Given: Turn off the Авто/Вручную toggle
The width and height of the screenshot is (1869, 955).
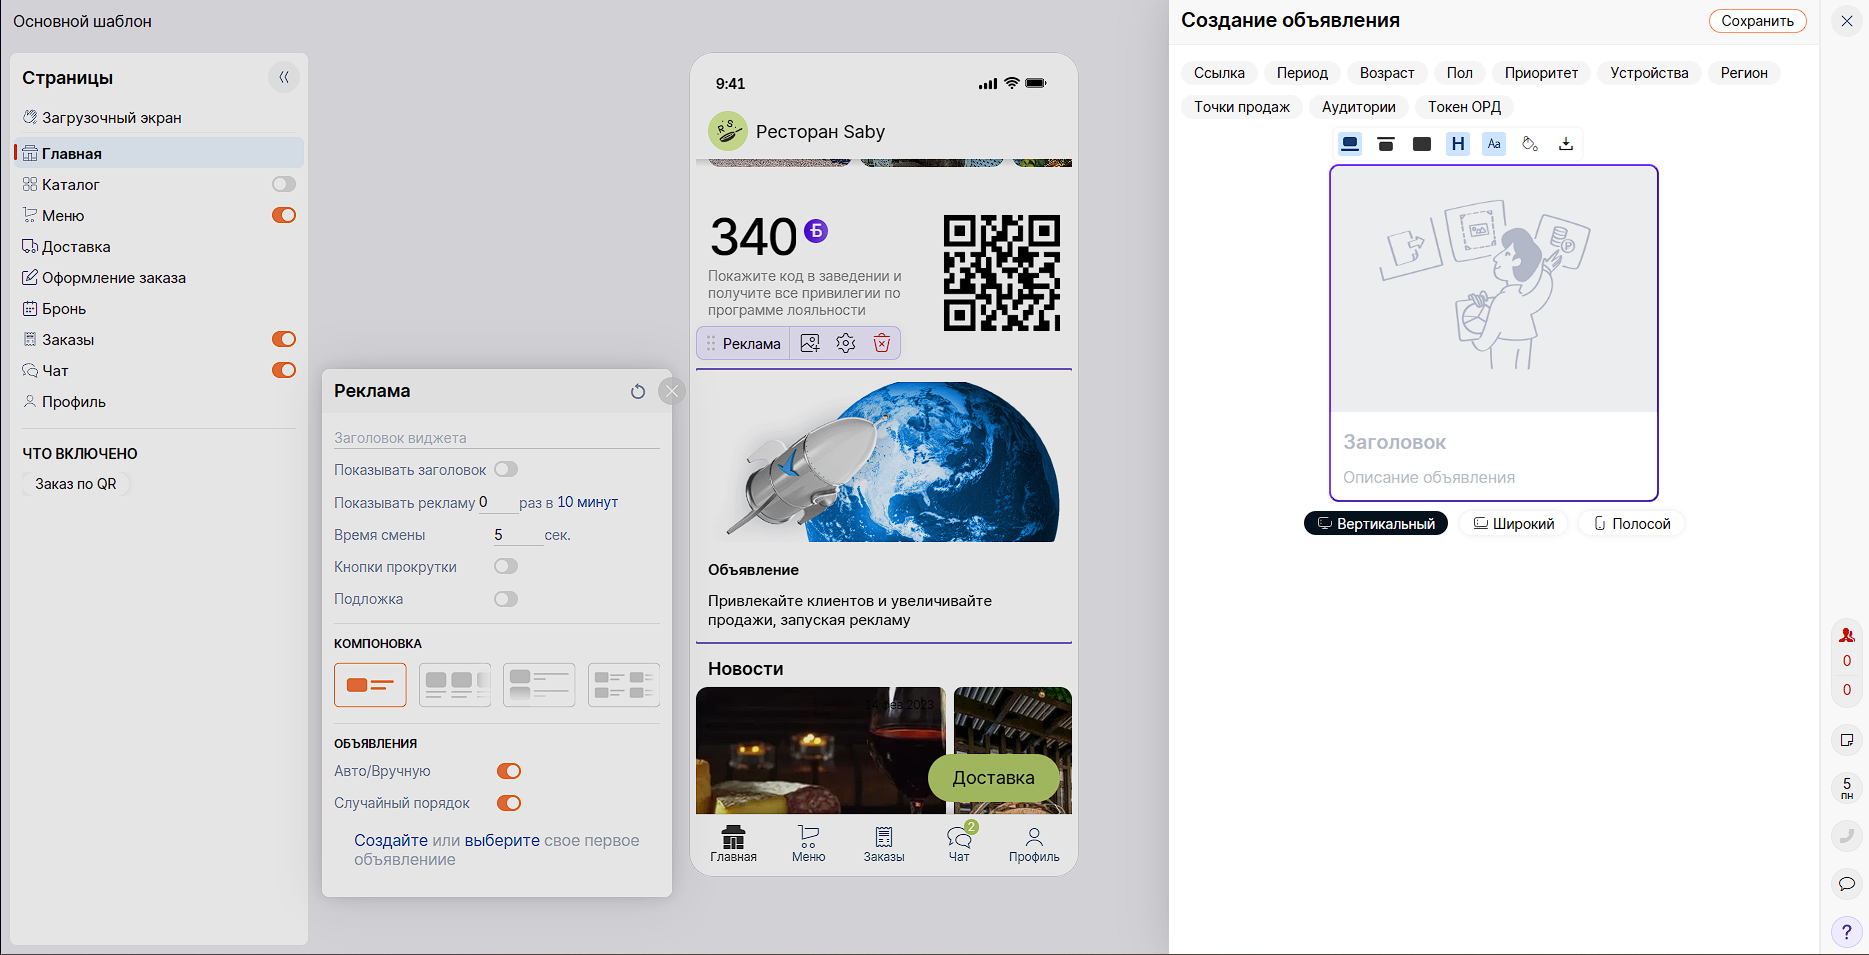Looking at the screenshot, I should click(x=509, y=771).
